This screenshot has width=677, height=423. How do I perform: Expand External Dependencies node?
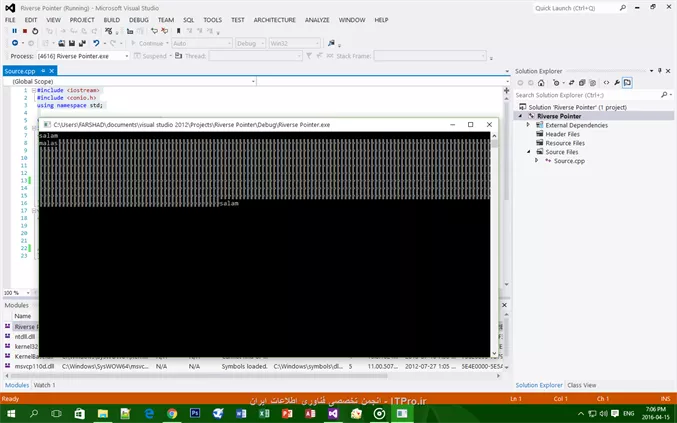click(x=528, y=125)
